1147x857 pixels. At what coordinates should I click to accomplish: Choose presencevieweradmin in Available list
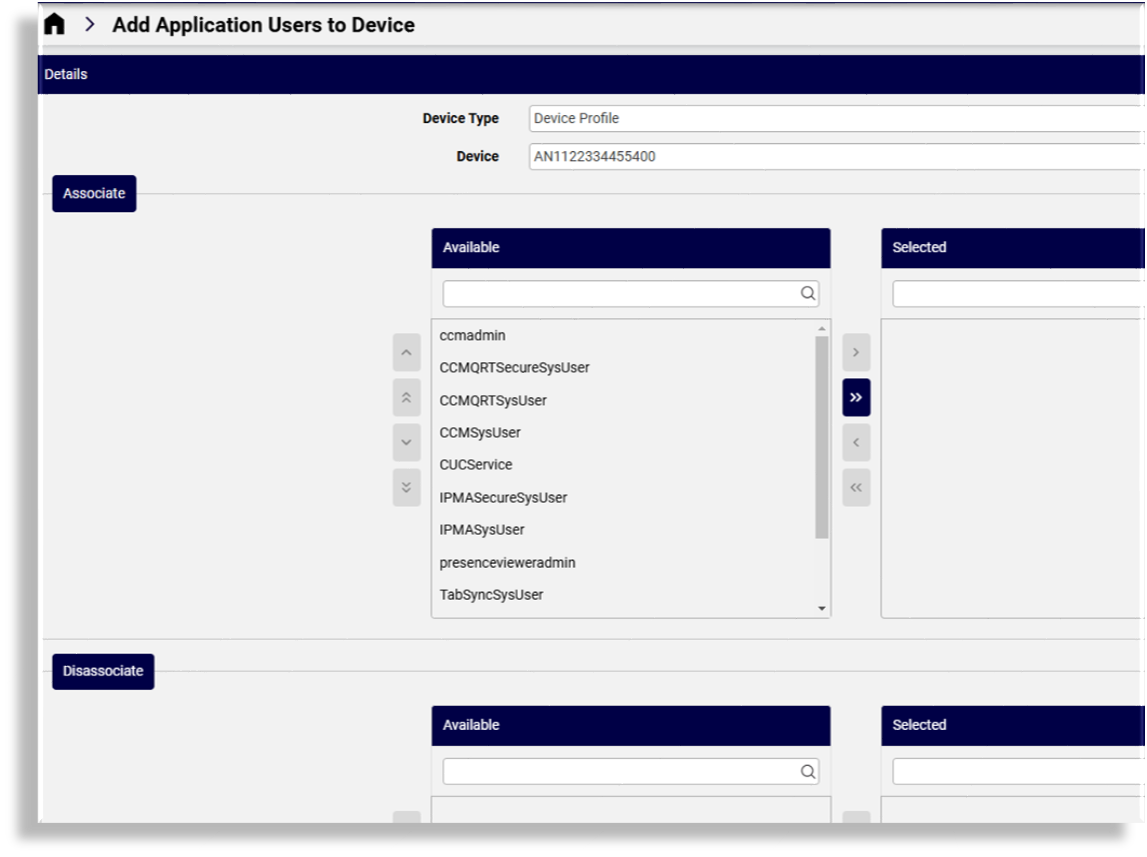pyautogui.click(x=507, y=563)
